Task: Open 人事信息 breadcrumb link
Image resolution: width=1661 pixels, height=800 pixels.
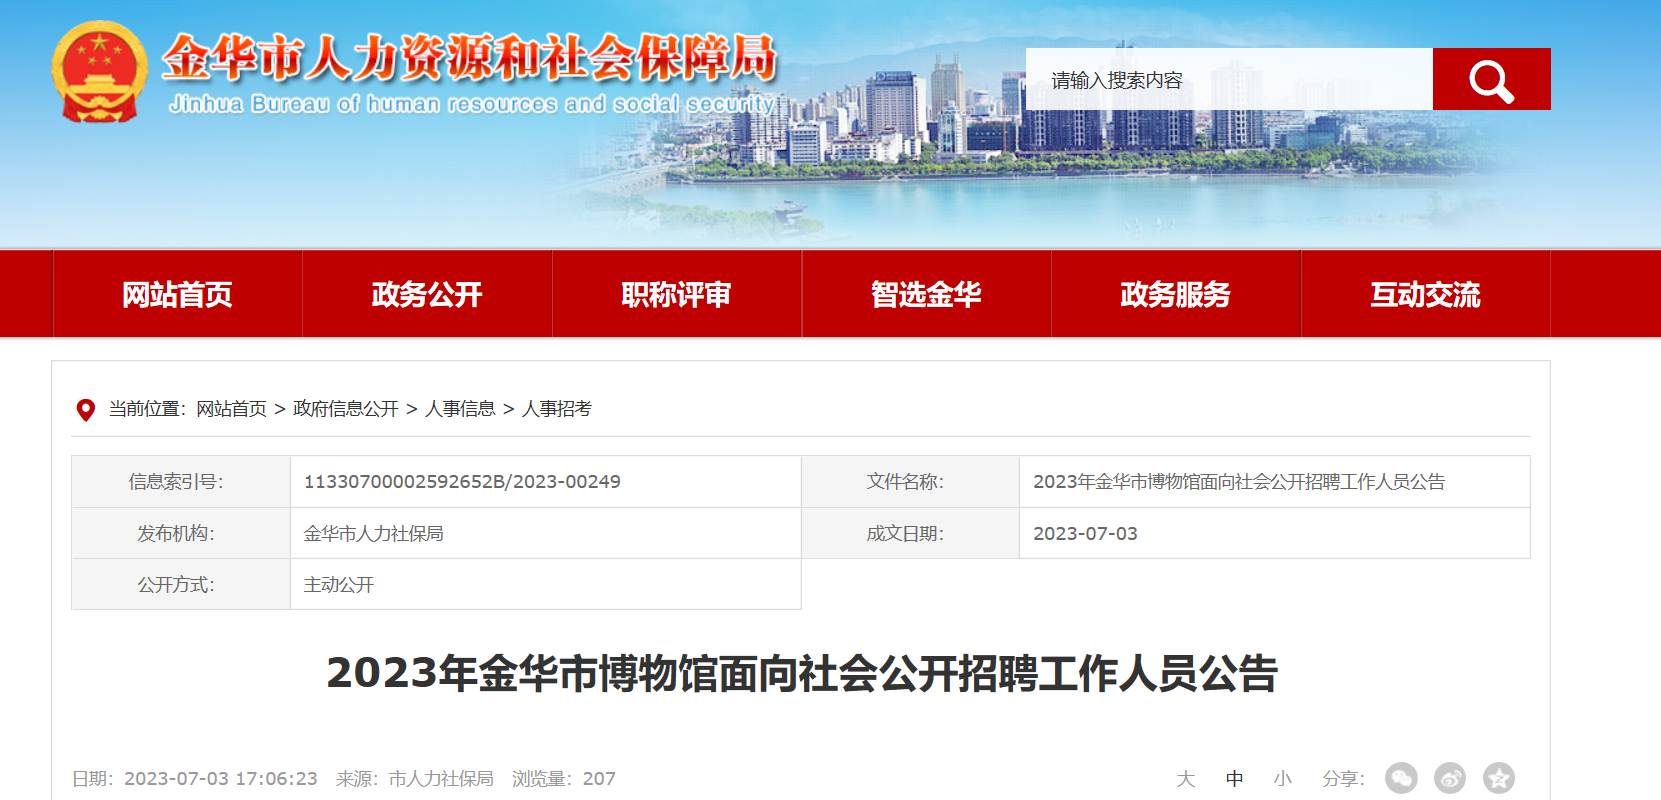Action: pyautogui.click(x=460, y=409)
